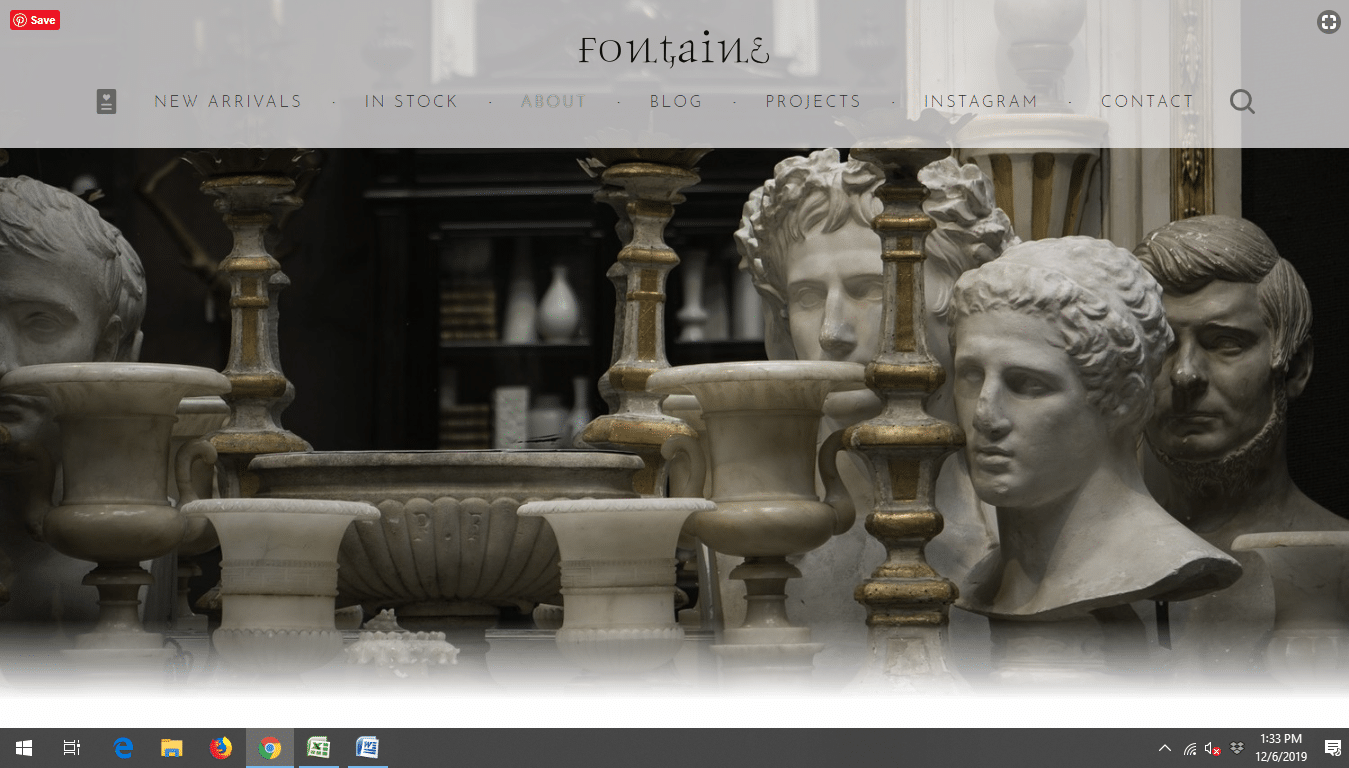This screenshot has width=1349, height=768.
Task: Open the Windows Start menu
Action: pyautogui.click(x=23, y=748)
